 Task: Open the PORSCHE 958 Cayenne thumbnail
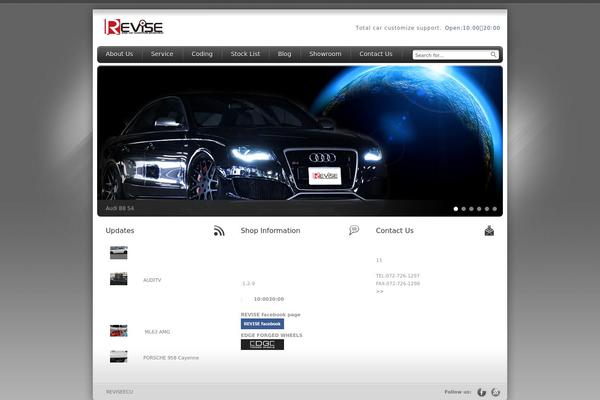tap(119, 356)
